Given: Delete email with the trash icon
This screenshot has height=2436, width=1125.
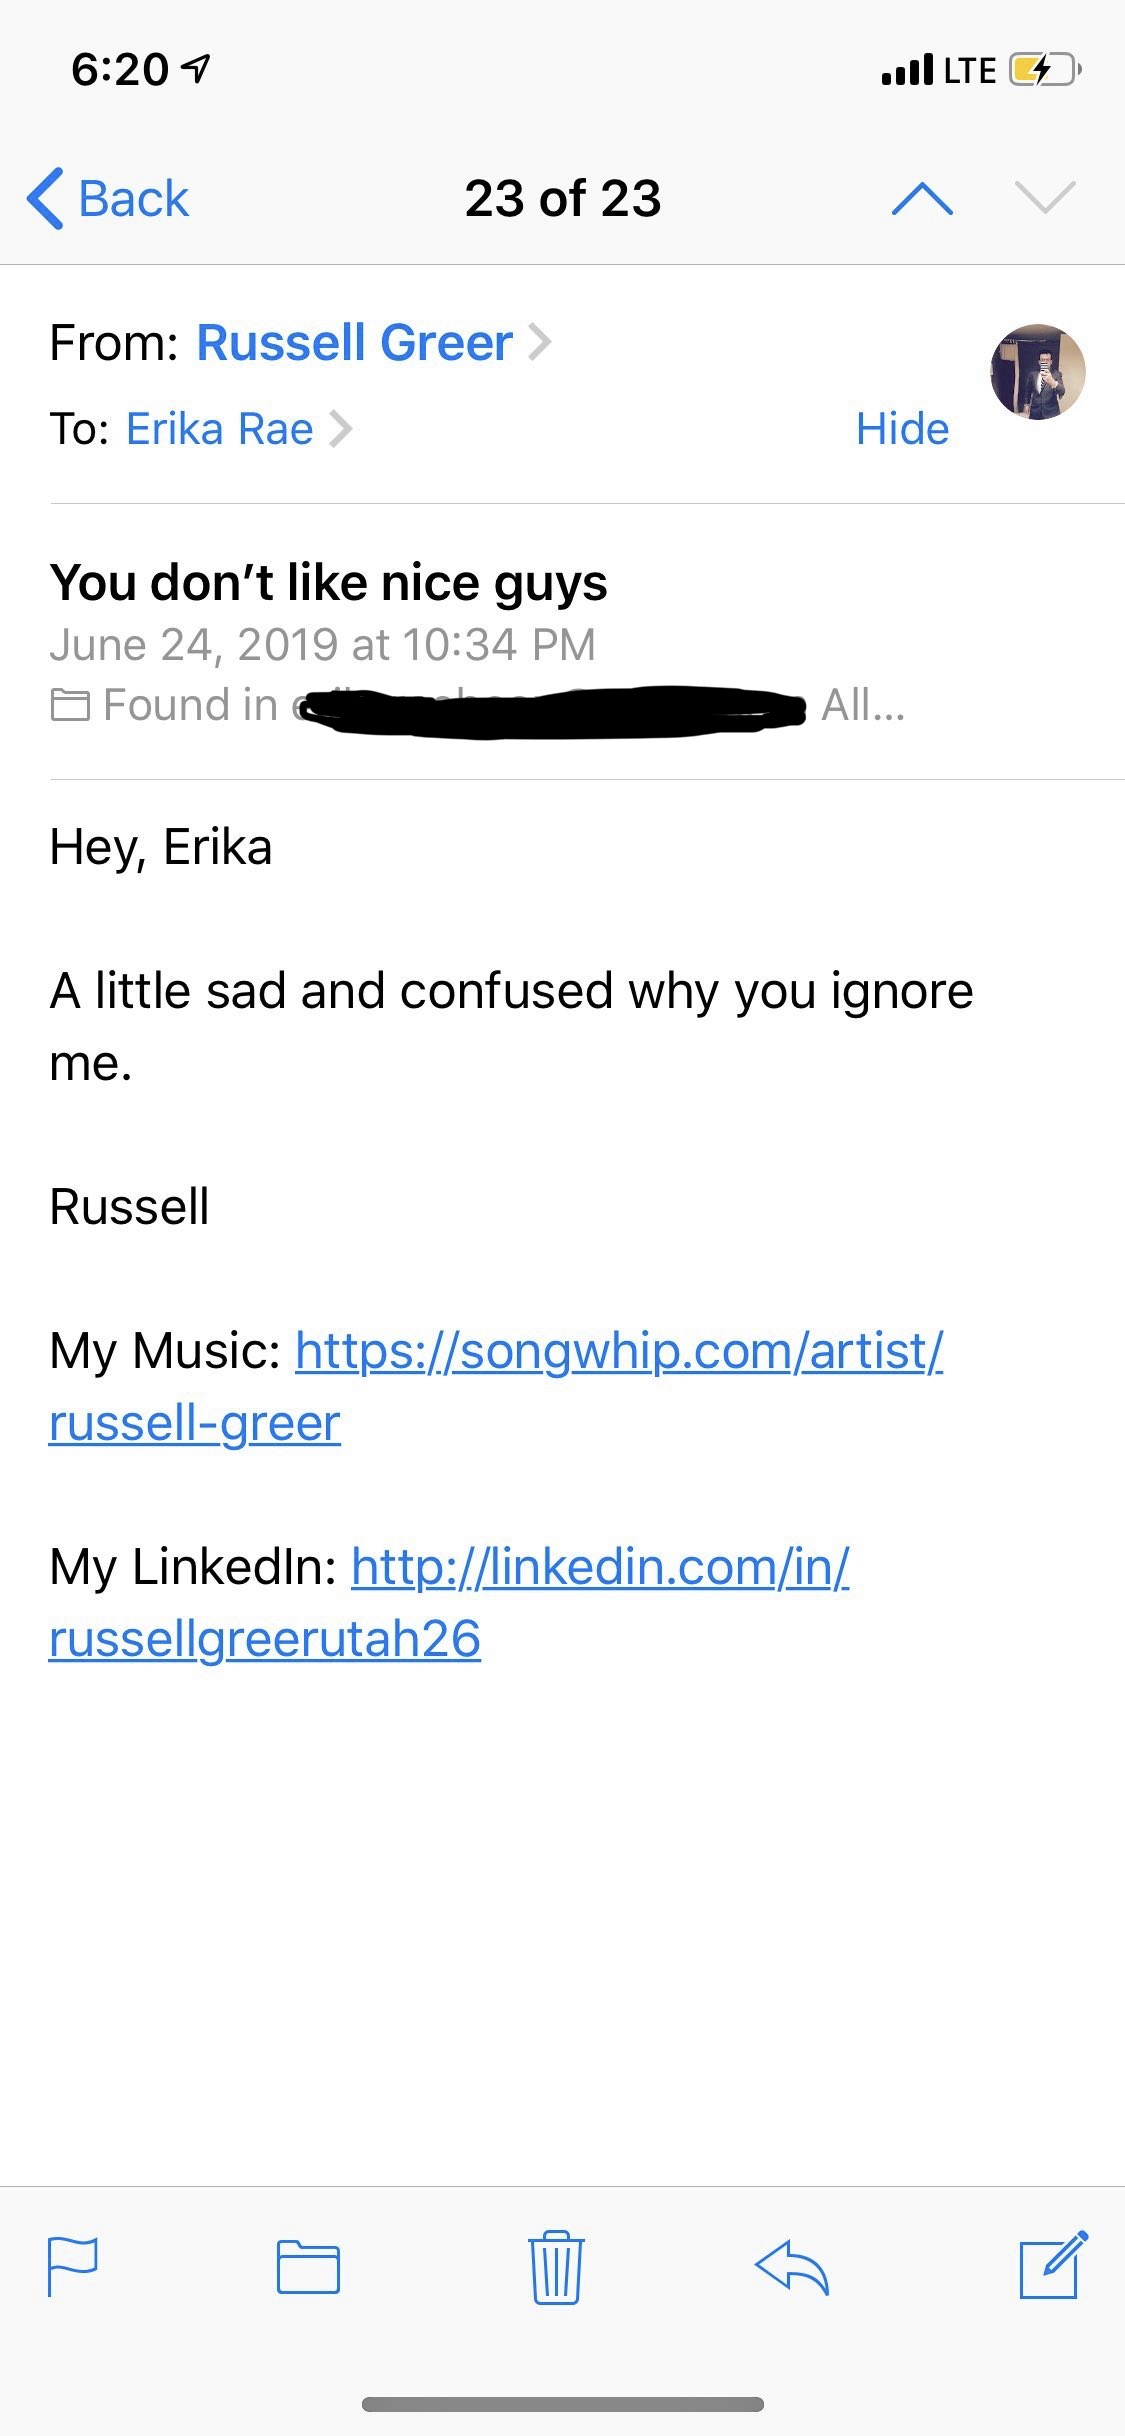Looking at the screenshot, I should tap(556, 2266).
